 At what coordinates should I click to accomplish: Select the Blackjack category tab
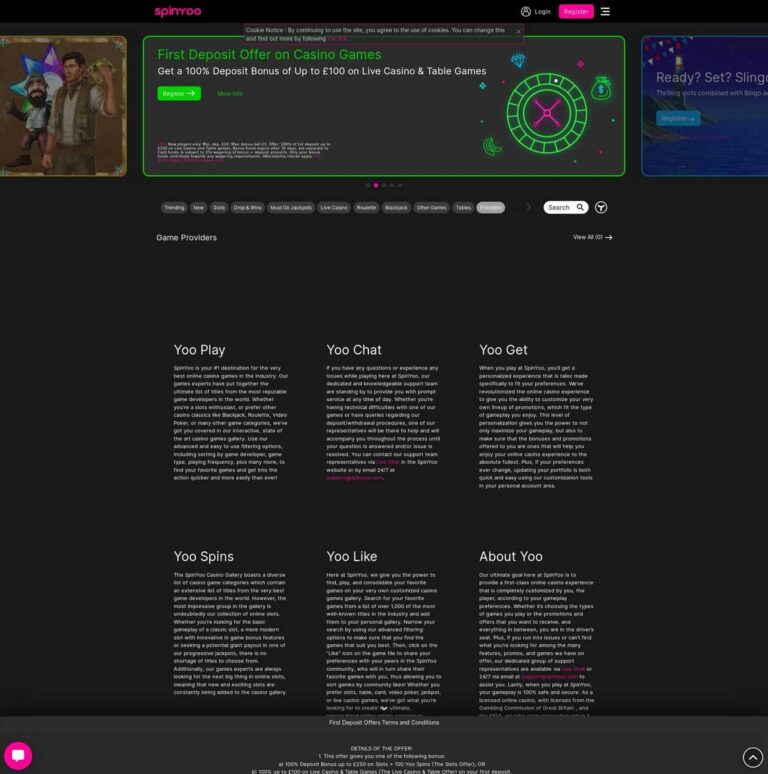pyautogui.click(x=396, y=208)
